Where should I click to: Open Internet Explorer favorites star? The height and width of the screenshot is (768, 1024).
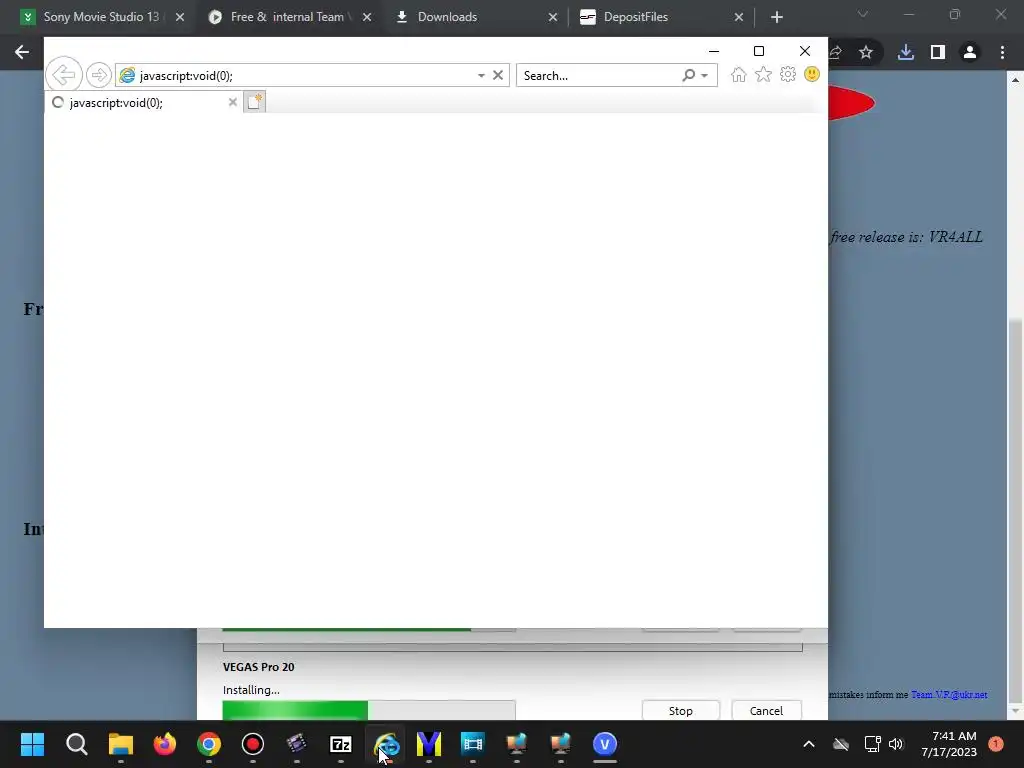point(763,74)
